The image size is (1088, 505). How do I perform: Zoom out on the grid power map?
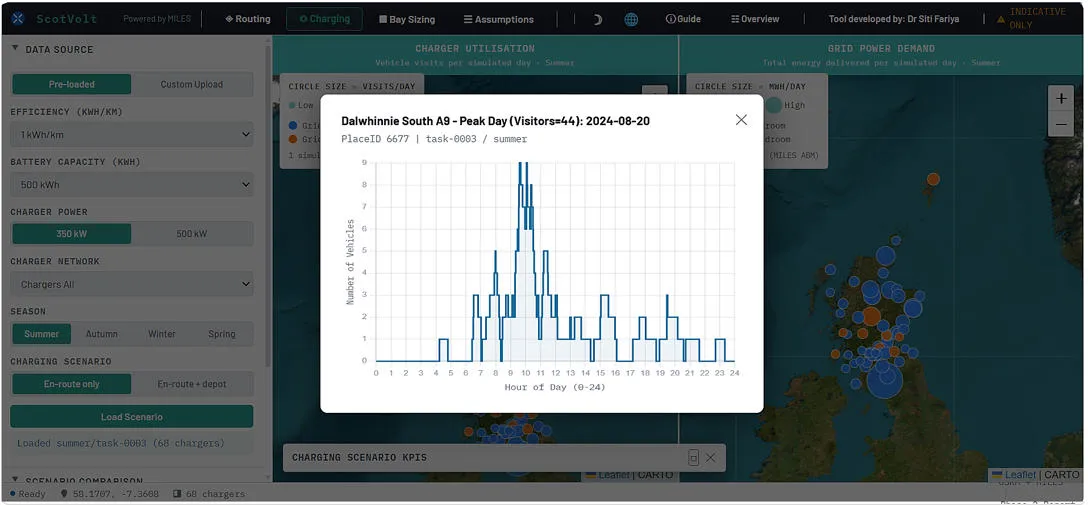(1061, 124)
